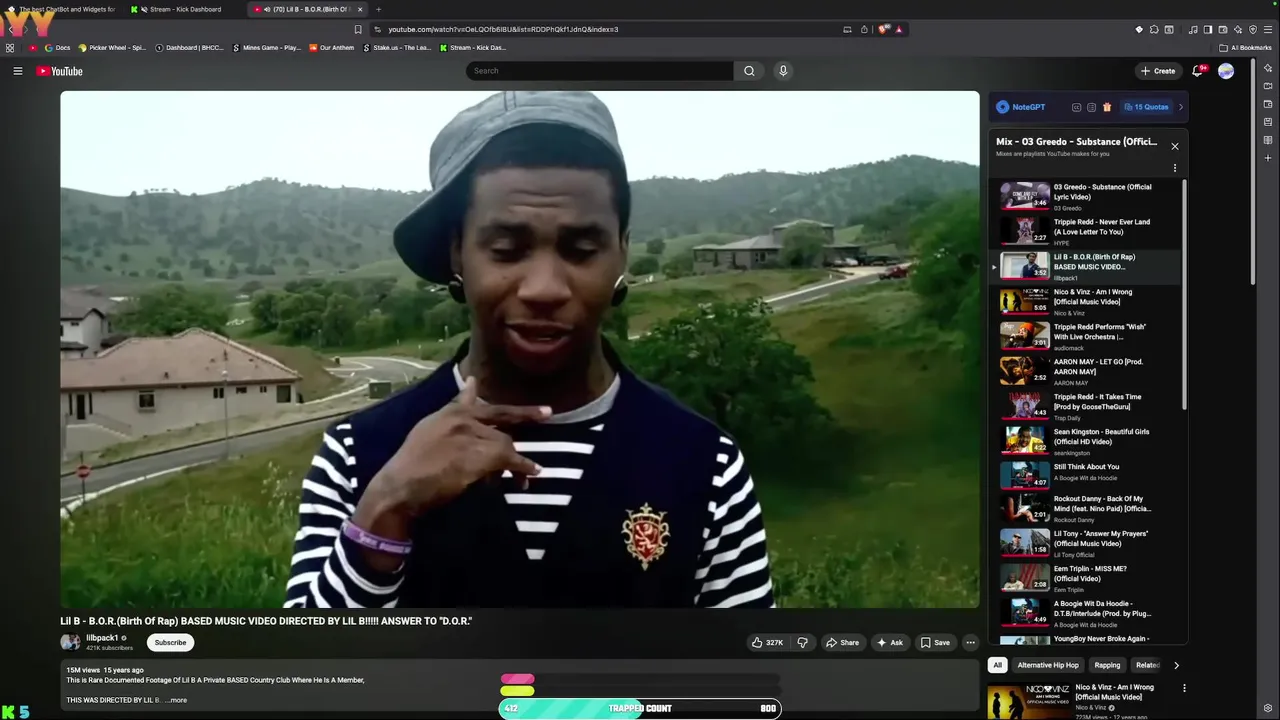Open the Our Anthem bookmark
Screen dimensions: 1280x720
(x=331, y=47)
